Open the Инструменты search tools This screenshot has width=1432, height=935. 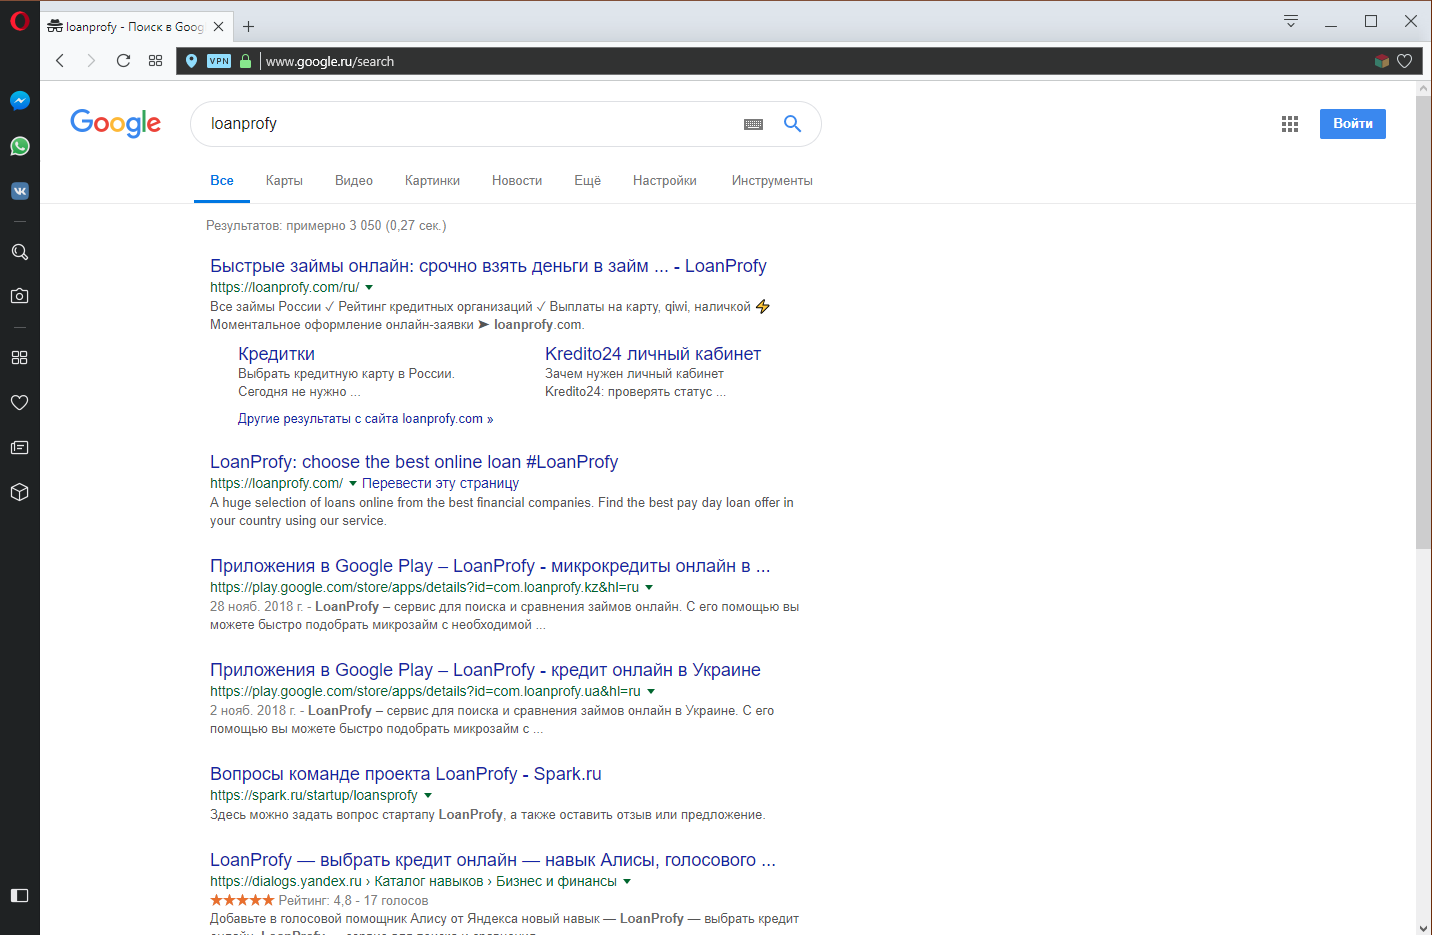point(772,181)
